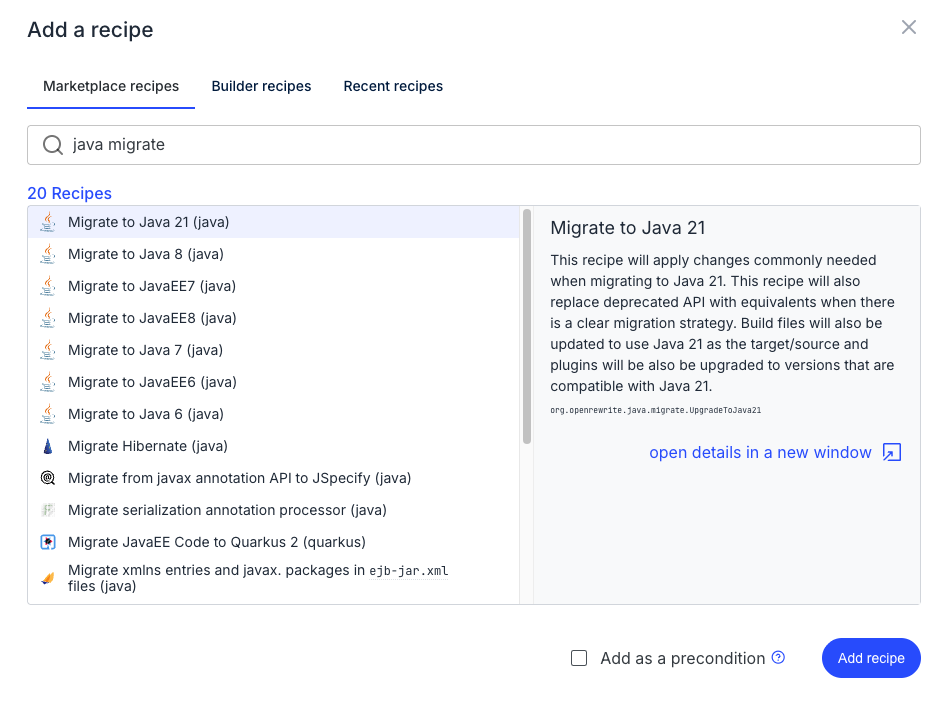The width and height of the screenshot is (941, 703).
Task: Select Migrate serialization annotation processor (java)
Action: (274, 510)
